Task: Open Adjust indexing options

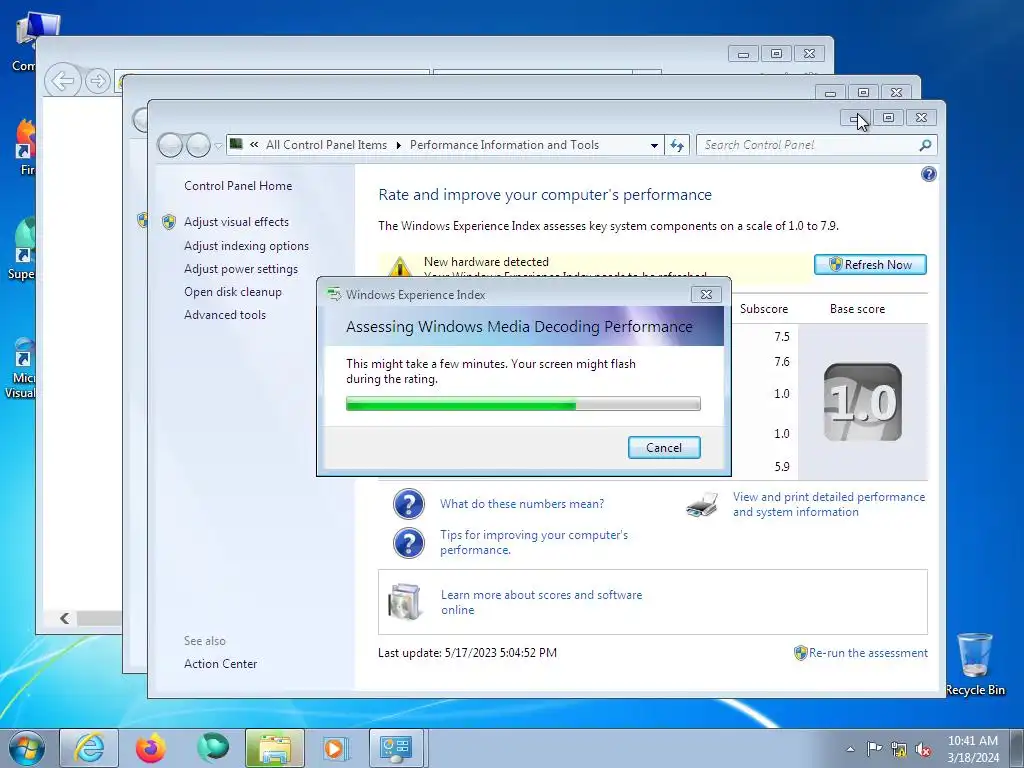Action: coord(246,246)
